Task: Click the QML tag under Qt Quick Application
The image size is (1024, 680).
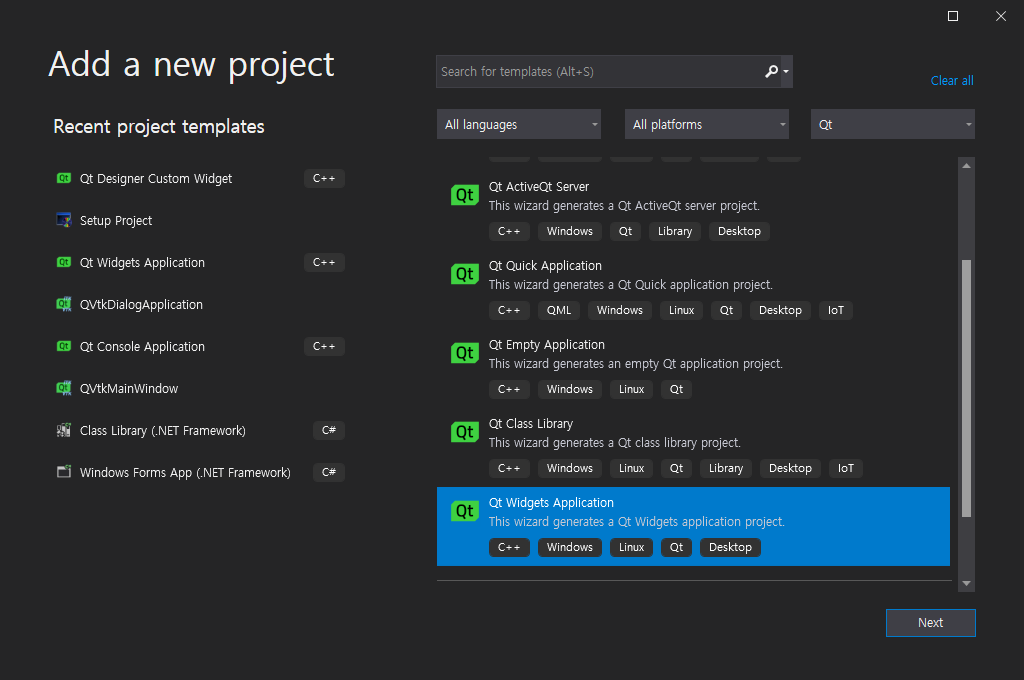Action: click(558, 310)
